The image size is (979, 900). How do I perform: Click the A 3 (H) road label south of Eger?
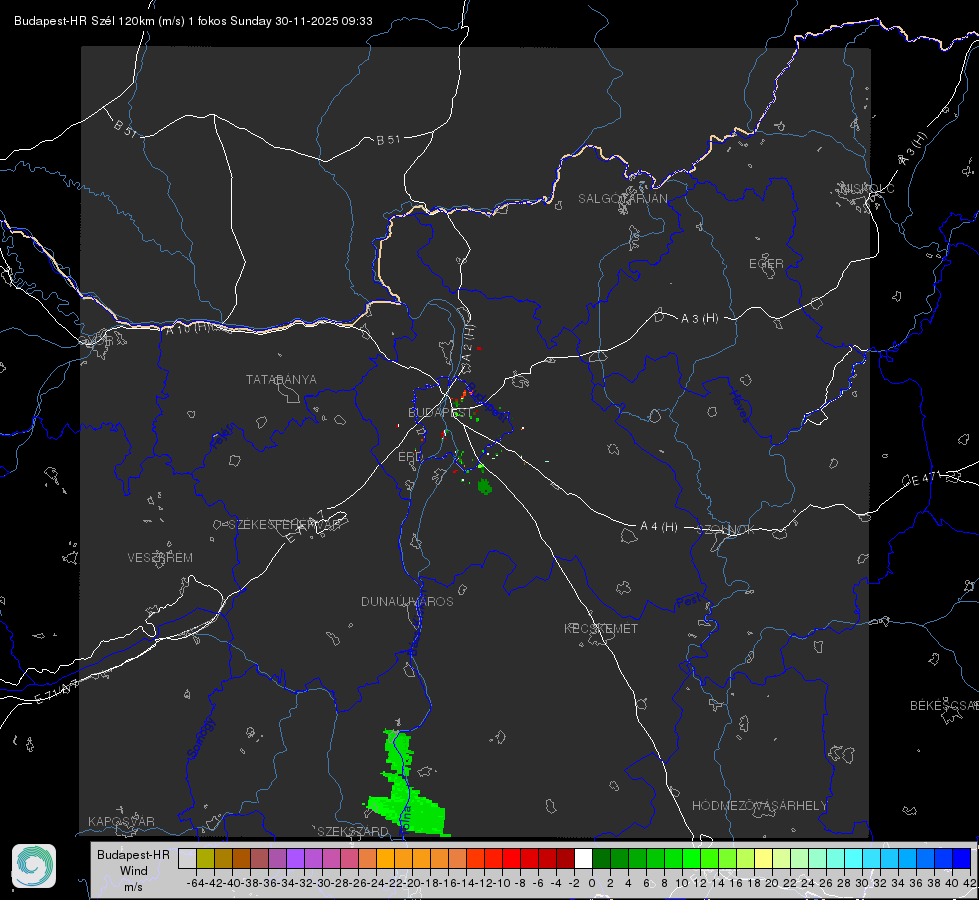pyautogui.click(x=699, y=319)
